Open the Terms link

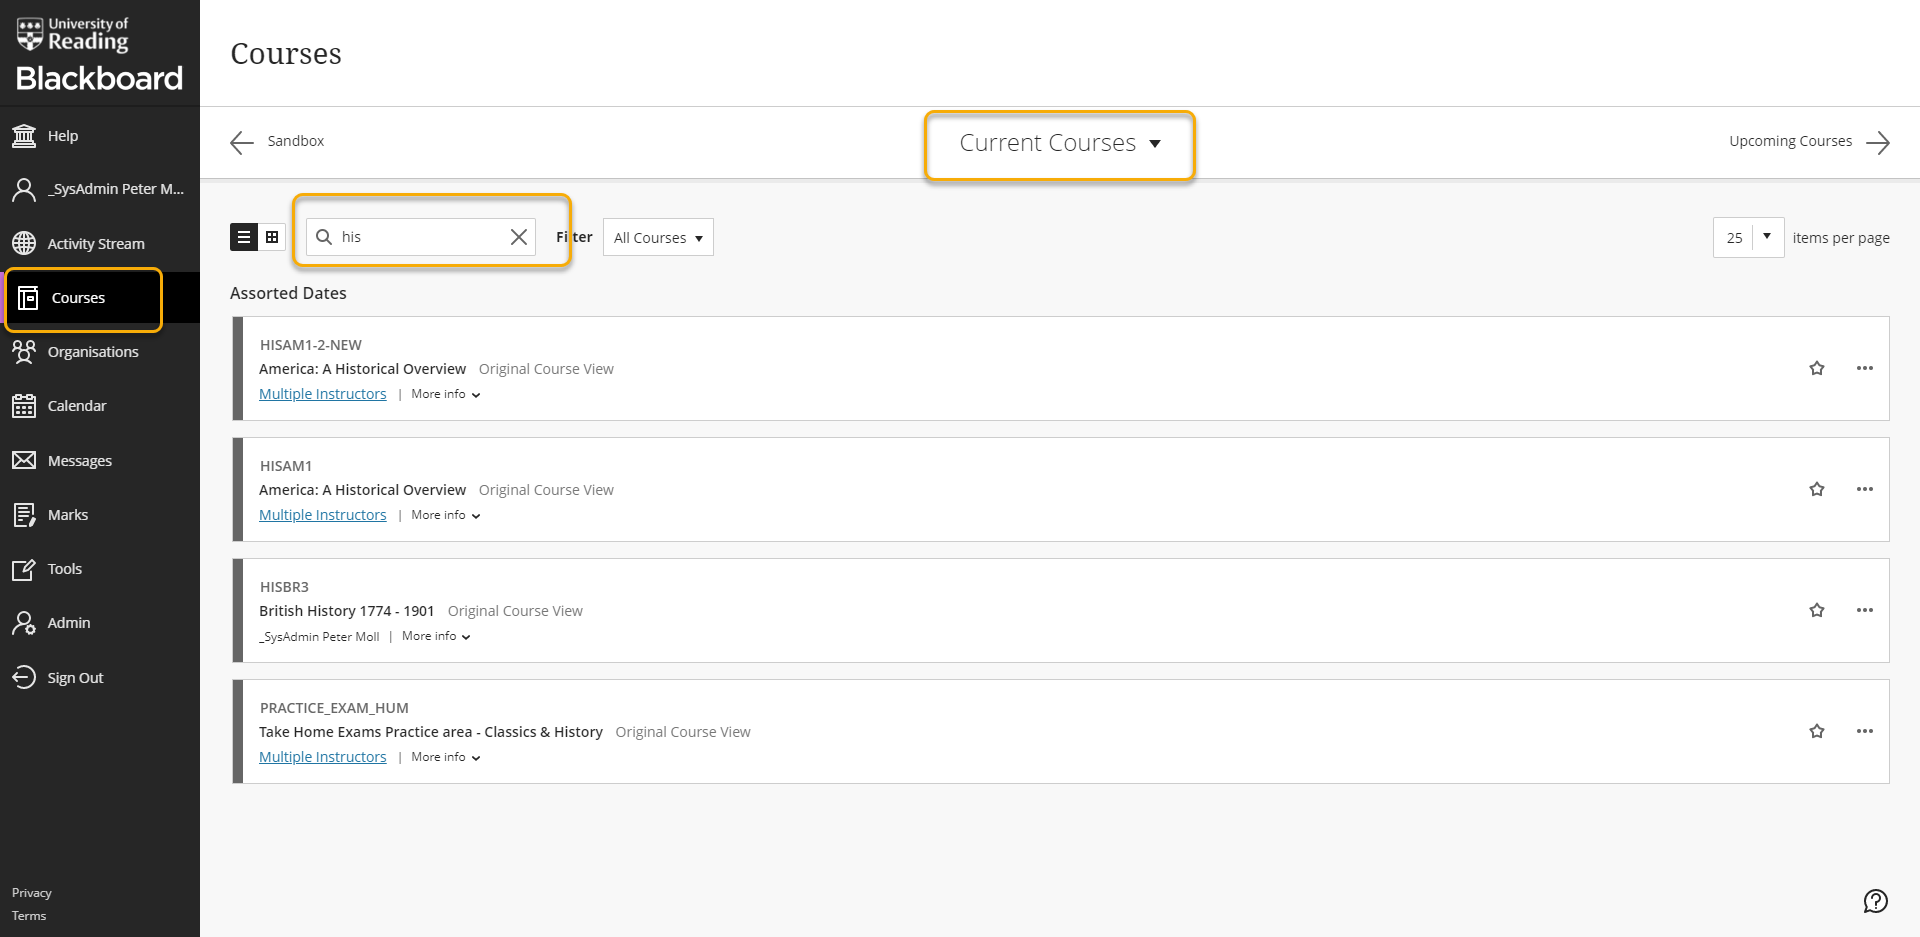(x=29, y=916)
